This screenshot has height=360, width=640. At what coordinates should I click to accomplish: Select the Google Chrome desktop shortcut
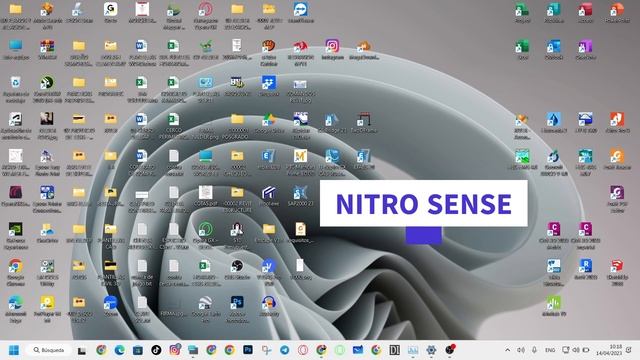[x=16, y=266]
